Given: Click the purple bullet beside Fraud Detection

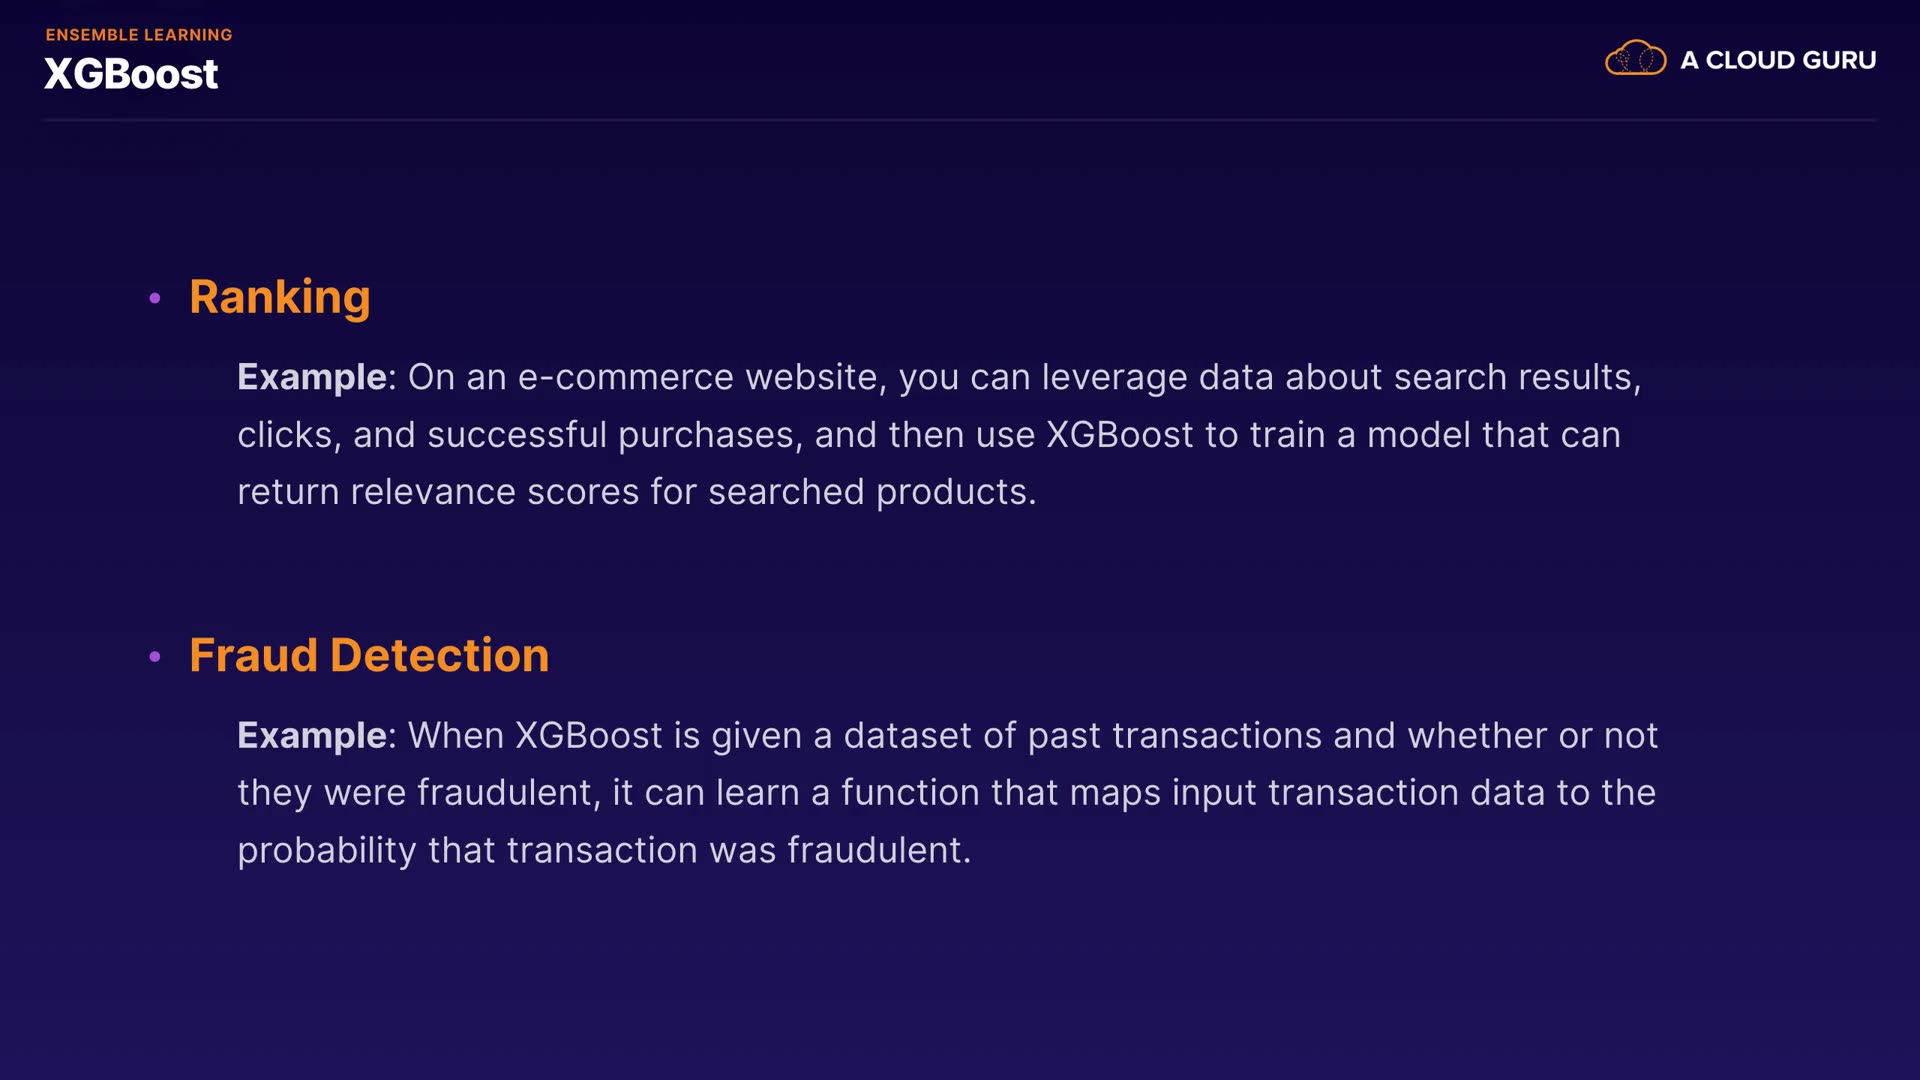Looking at the screenshot, I should 155,657.
